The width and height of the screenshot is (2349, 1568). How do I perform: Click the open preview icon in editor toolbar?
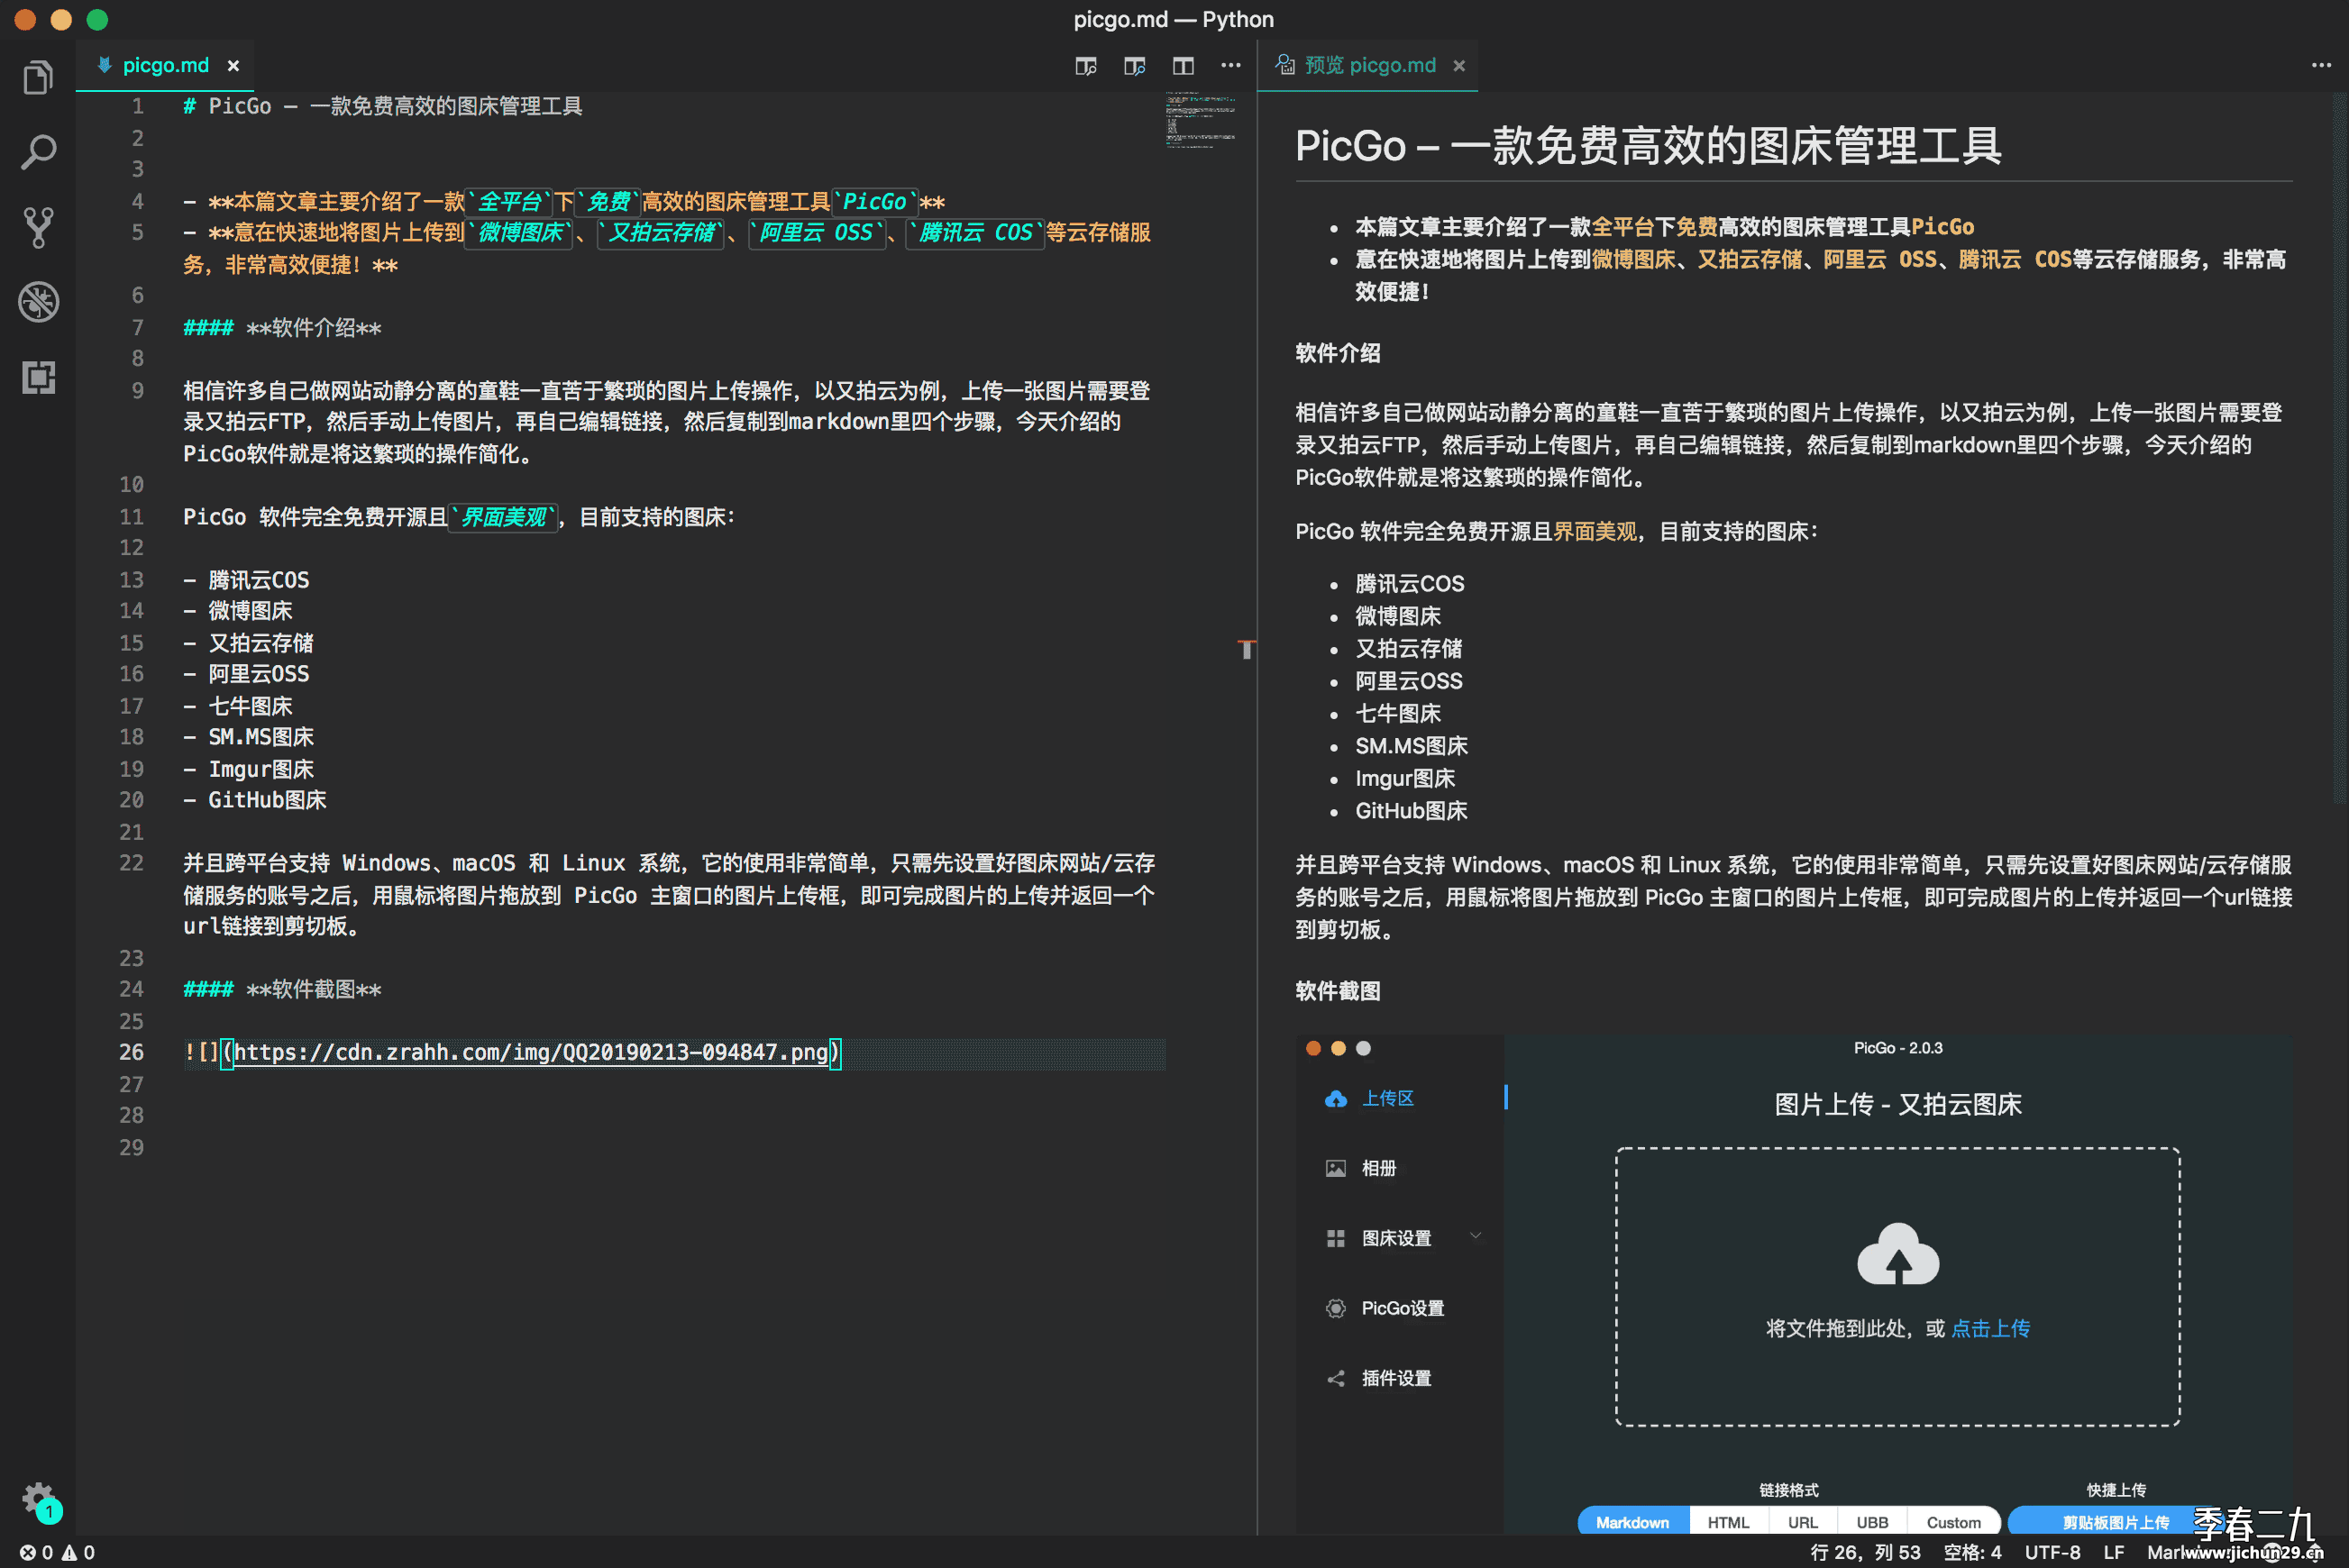[x=1085, y=66]
